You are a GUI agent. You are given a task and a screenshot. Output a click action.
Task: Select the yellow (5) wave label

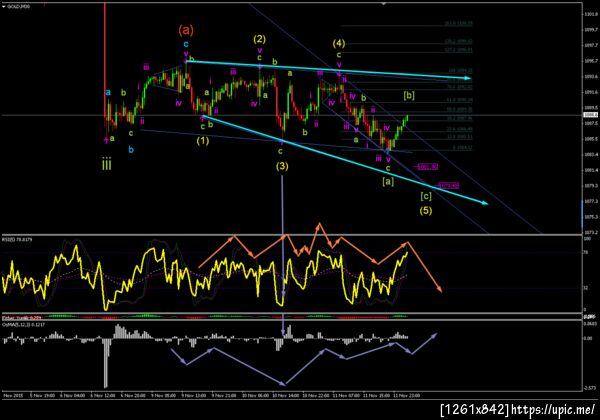point(426,210)
